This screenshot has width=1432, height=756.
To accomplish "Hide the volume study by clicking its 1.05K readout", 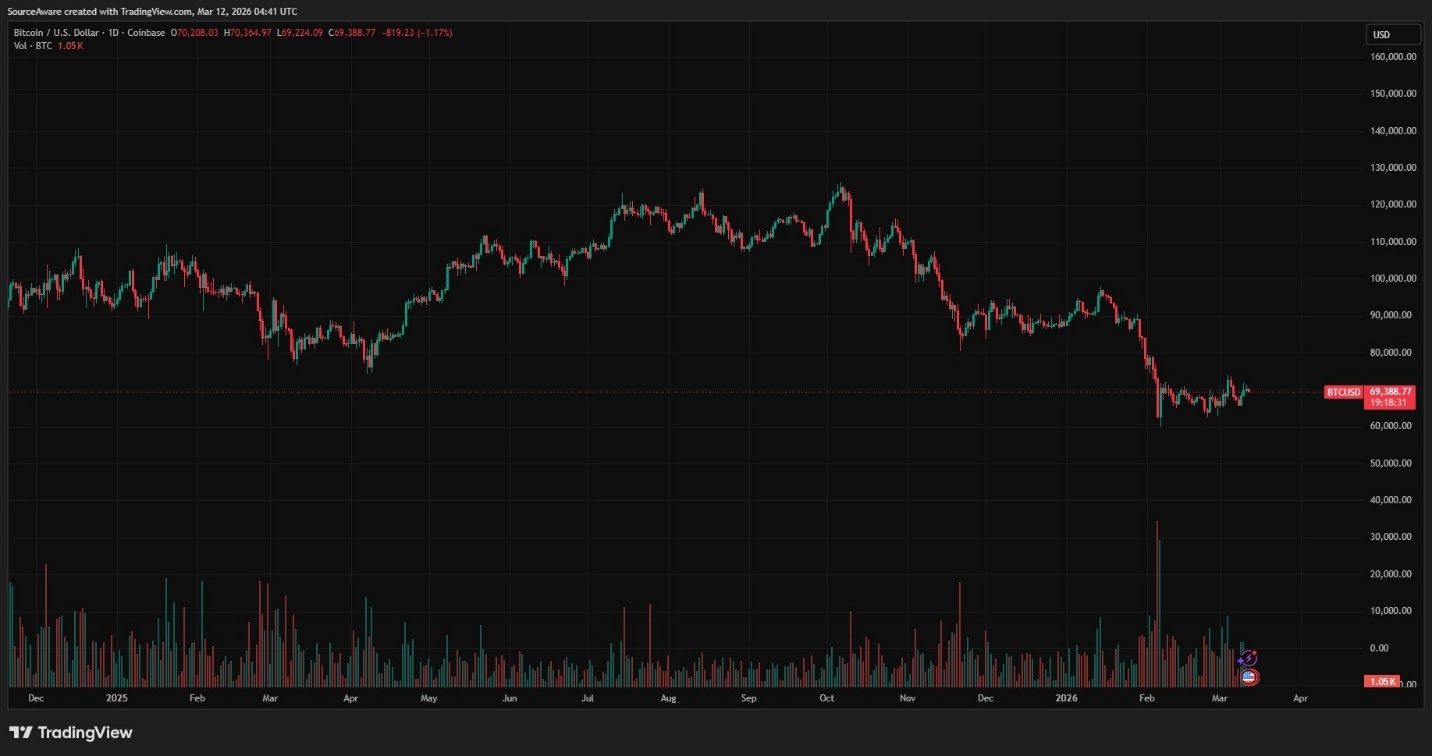I will 70,45.
